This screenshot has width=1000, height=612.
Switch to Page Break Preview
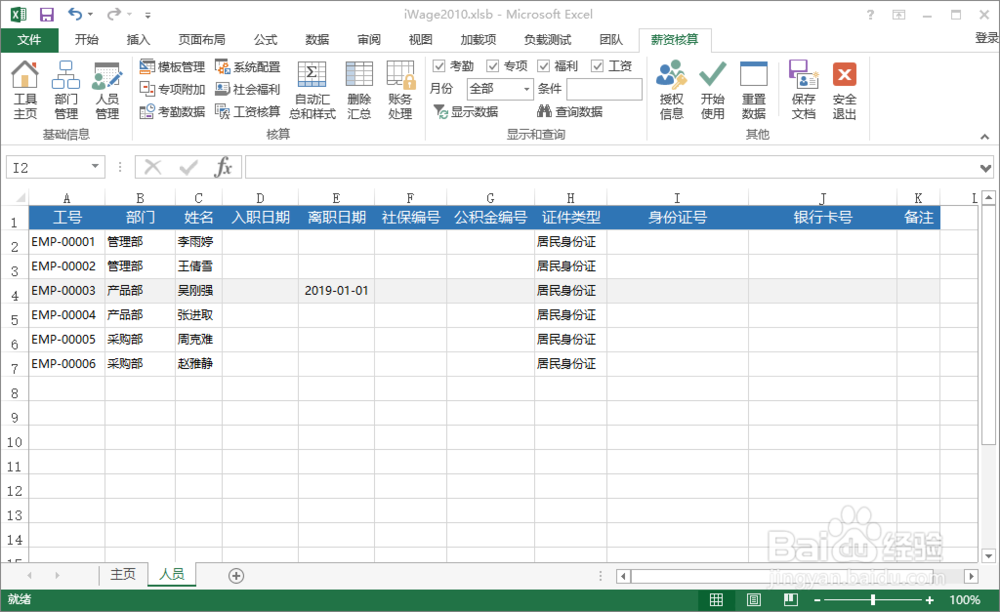[791, 600]
